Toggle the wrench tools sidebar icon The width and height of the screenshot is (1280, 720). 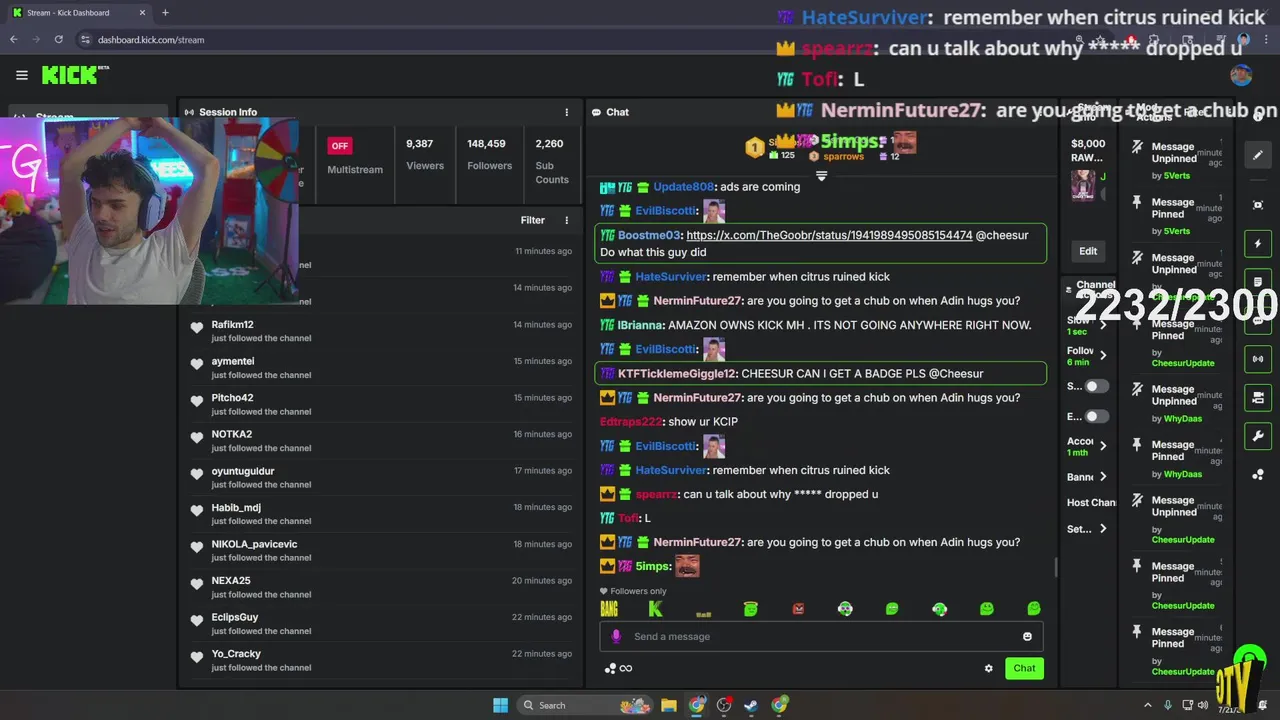coord(1258,436)
